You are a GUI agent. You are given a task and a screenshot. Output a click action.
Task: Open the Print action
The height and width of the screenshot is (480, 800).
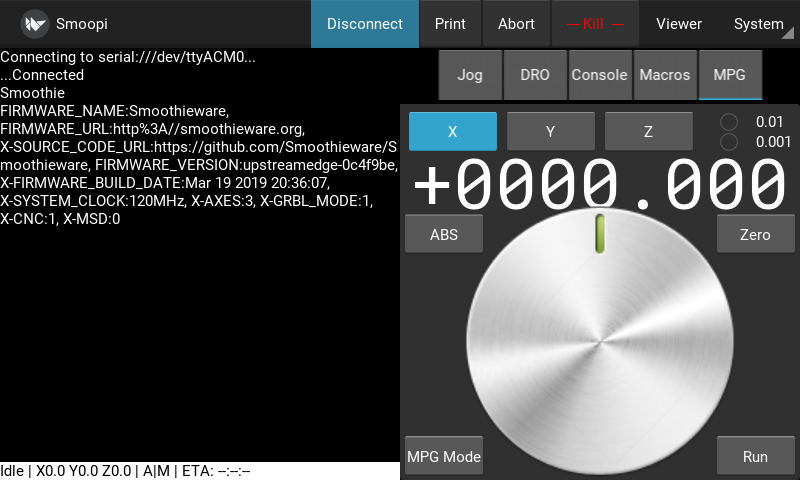pos(450,24)
